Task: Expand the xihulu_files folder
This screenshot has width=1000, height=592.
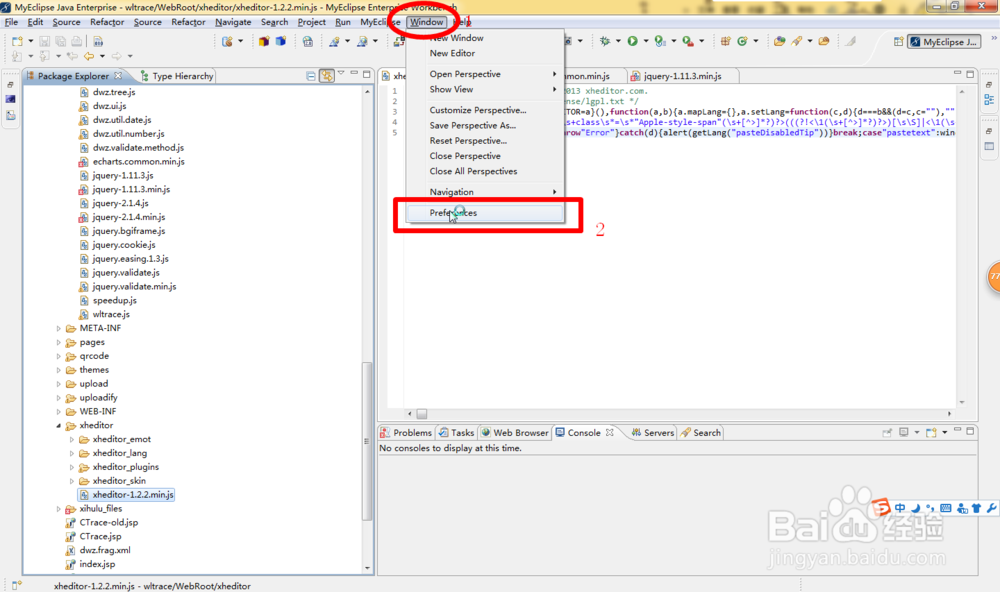Action: [x=59, y=509]
